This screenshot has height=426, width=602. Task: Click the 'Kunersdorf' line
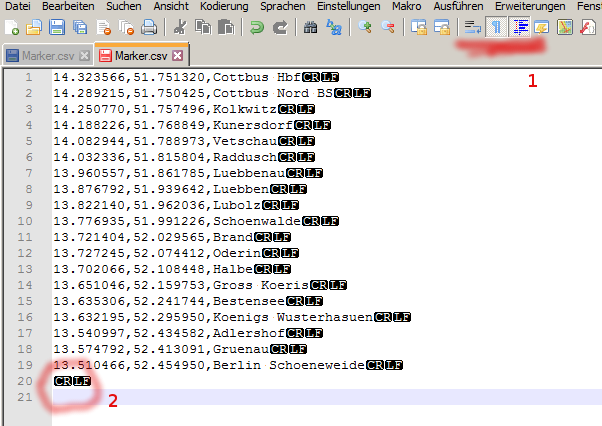(192, 125)
